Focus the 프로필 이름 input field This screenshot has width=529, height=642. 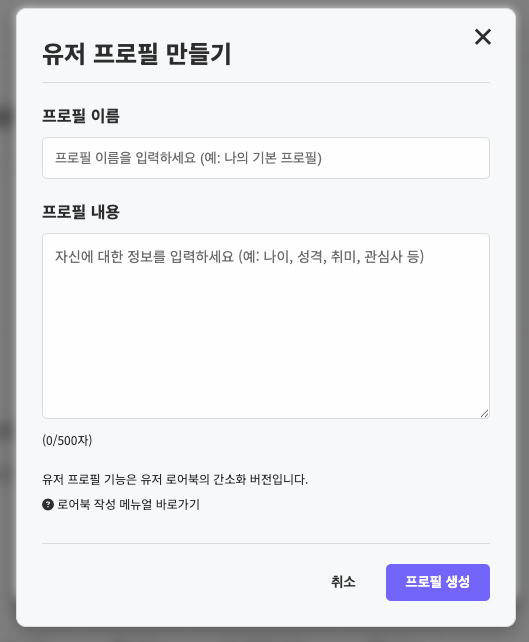266,158
